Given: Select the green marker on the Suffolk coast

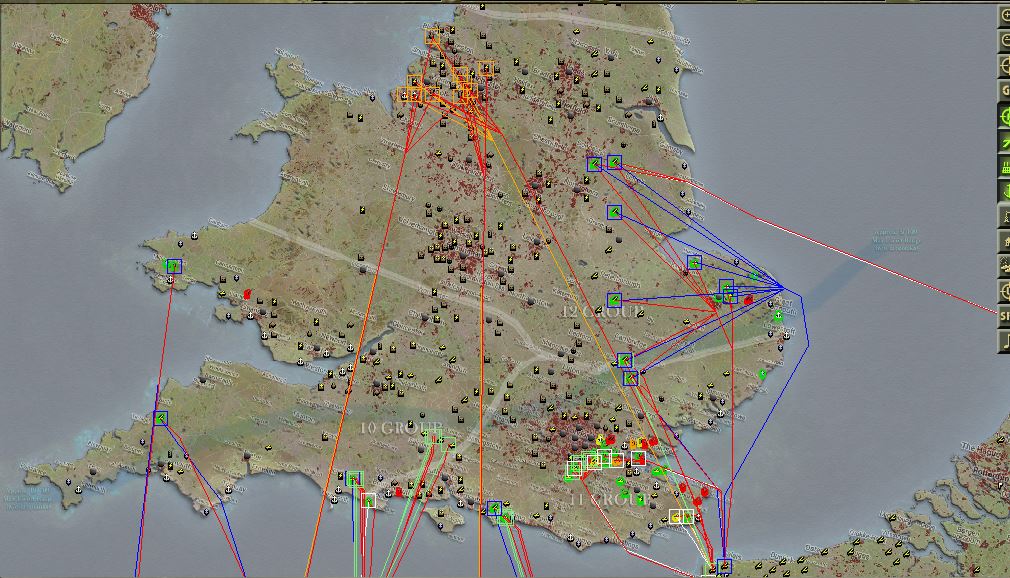Looking at the screenshot, I should (x=763, y=374).
